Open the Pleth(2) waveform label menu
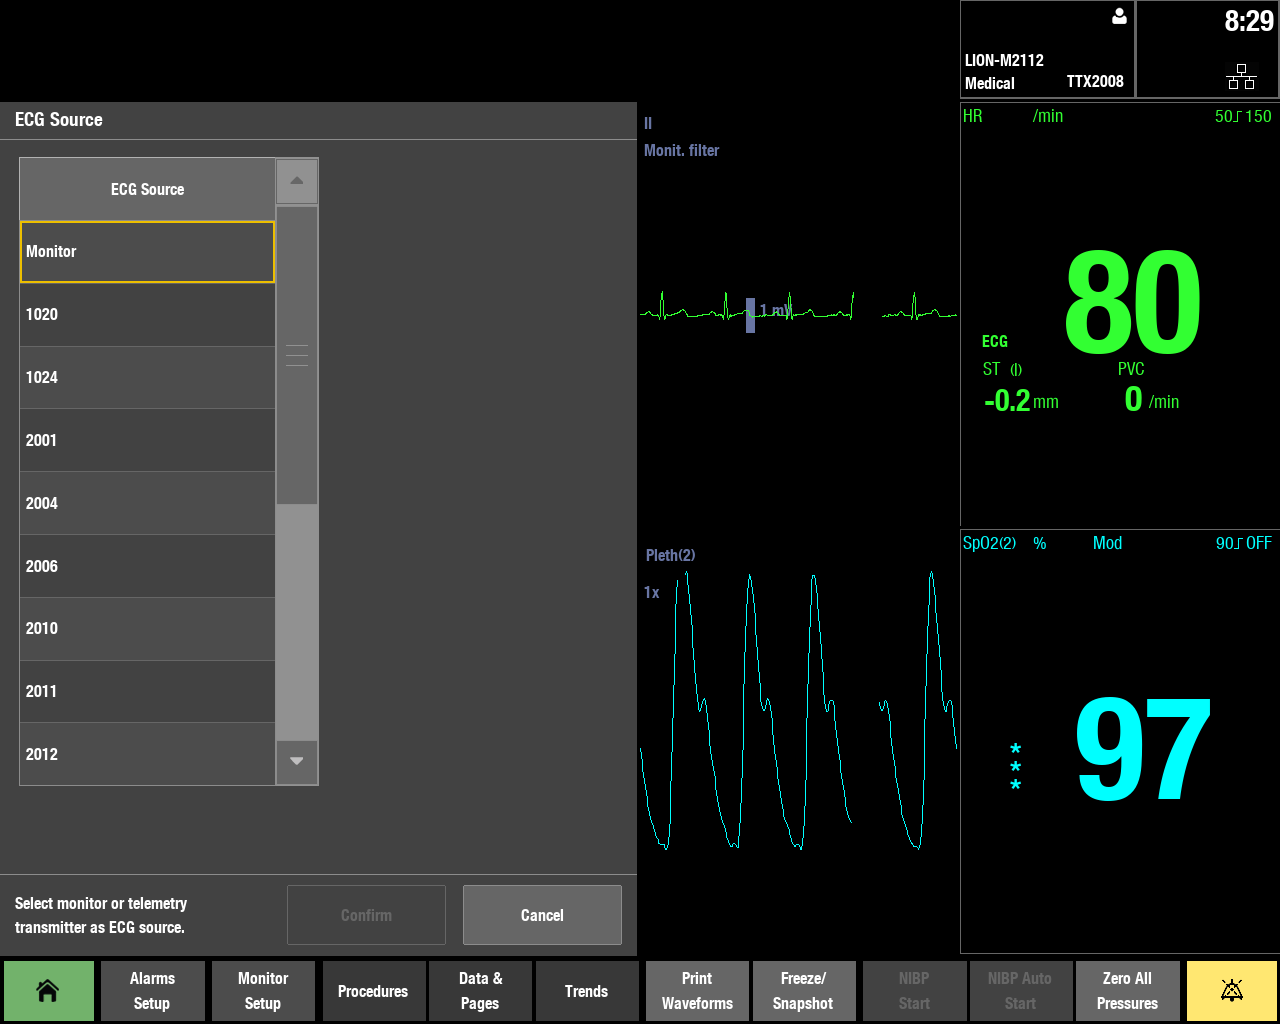The height and width of the screenshot is (1024, 1280). tap(671, 555)
